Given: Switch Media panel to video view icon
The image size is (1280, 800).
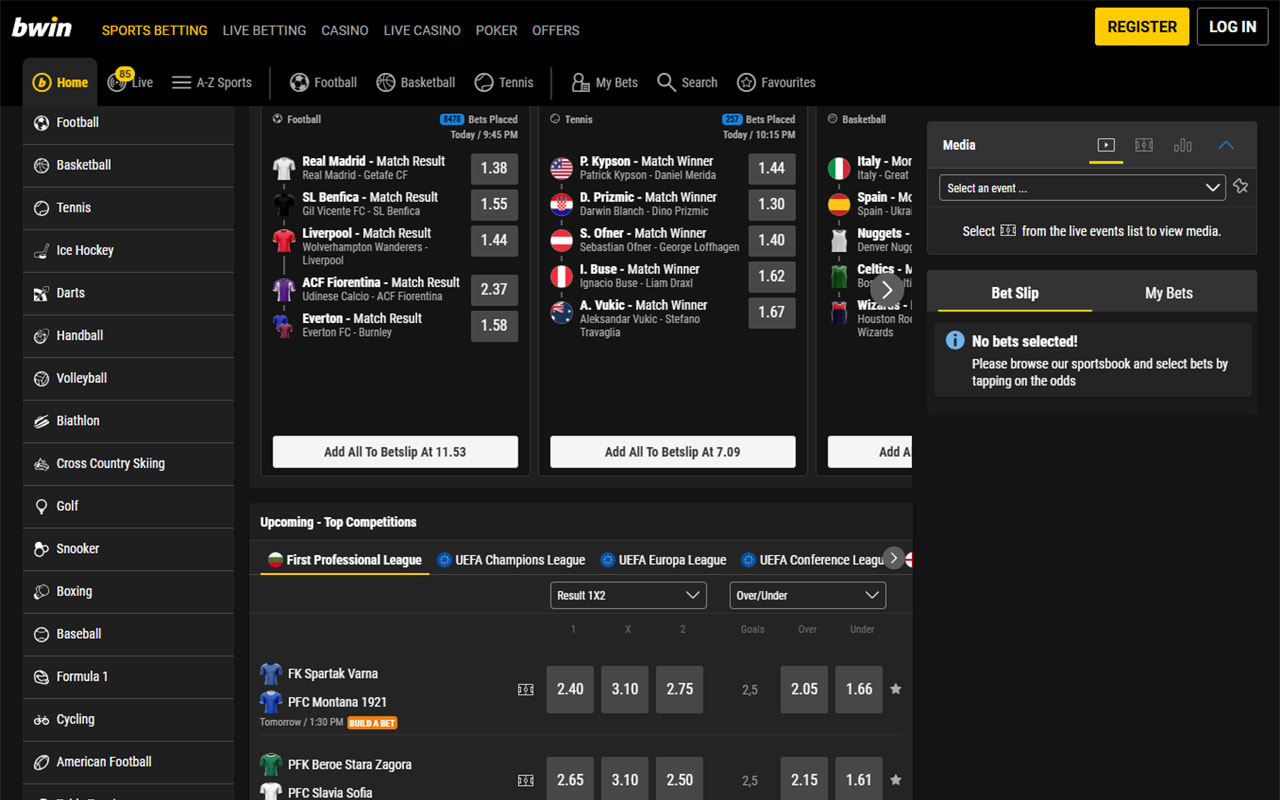Looking at the screenshot, I should (x=1106, y=145).
